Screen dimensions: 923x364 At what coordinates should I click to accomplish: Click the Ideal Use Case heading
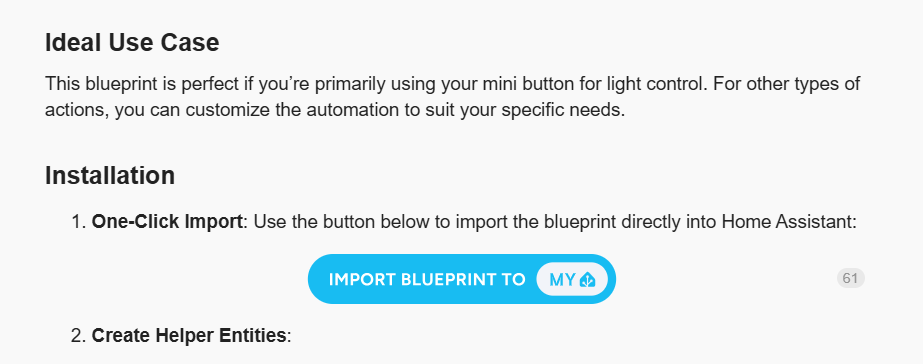[132, 42]
